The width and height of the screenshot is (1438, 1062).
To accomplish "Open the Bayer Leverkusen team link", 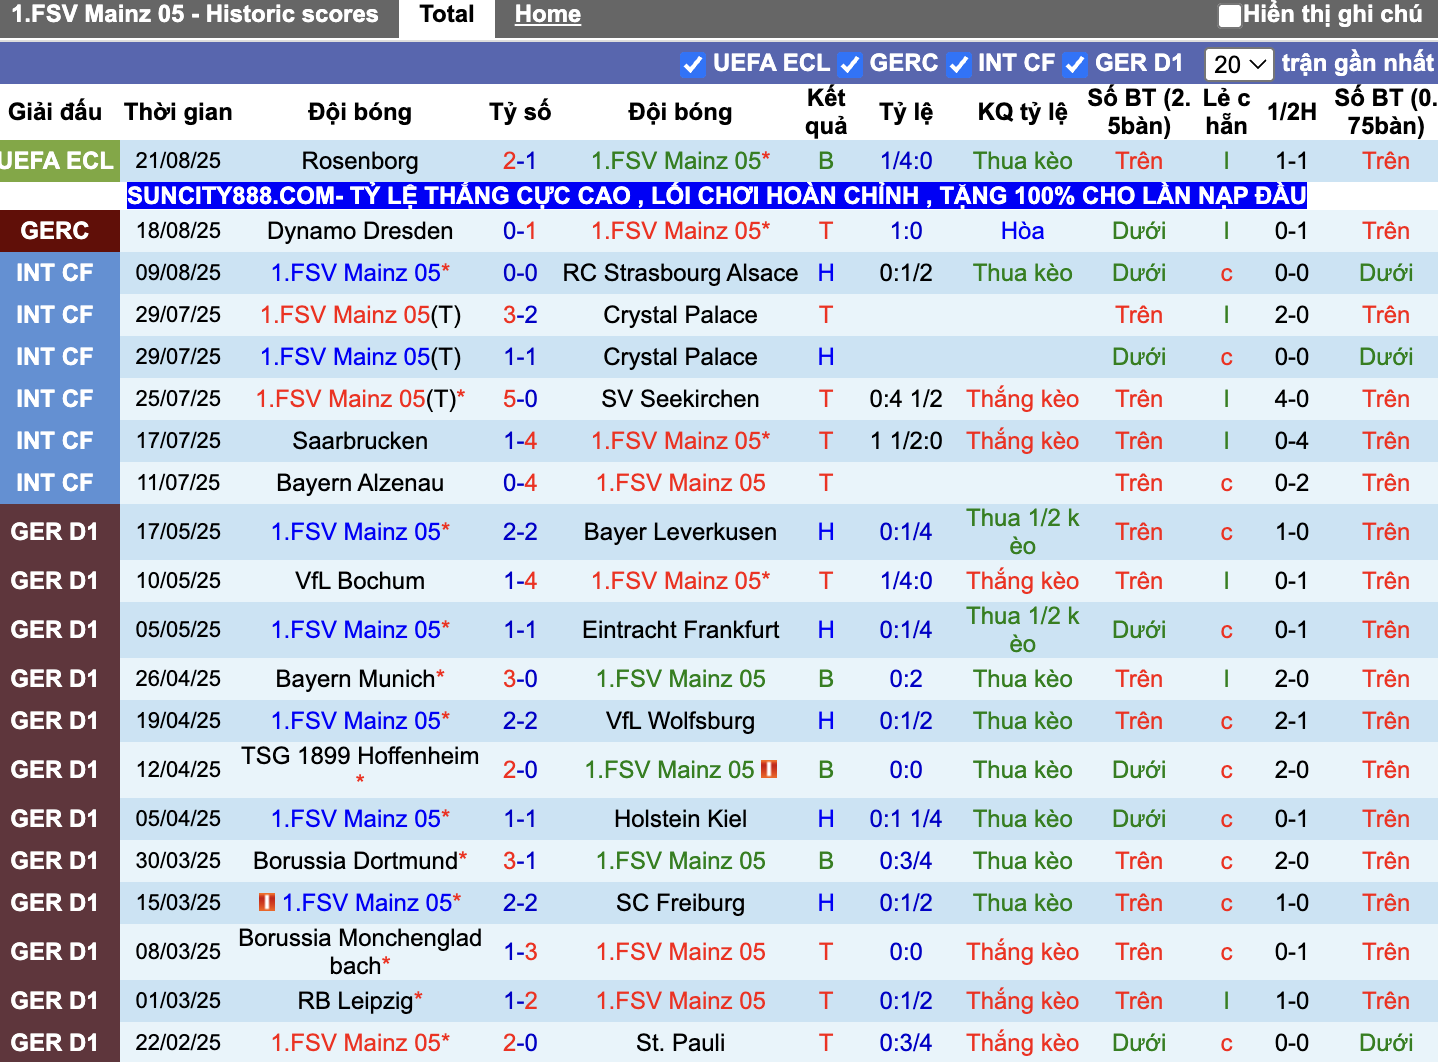I will pos(680,532).
